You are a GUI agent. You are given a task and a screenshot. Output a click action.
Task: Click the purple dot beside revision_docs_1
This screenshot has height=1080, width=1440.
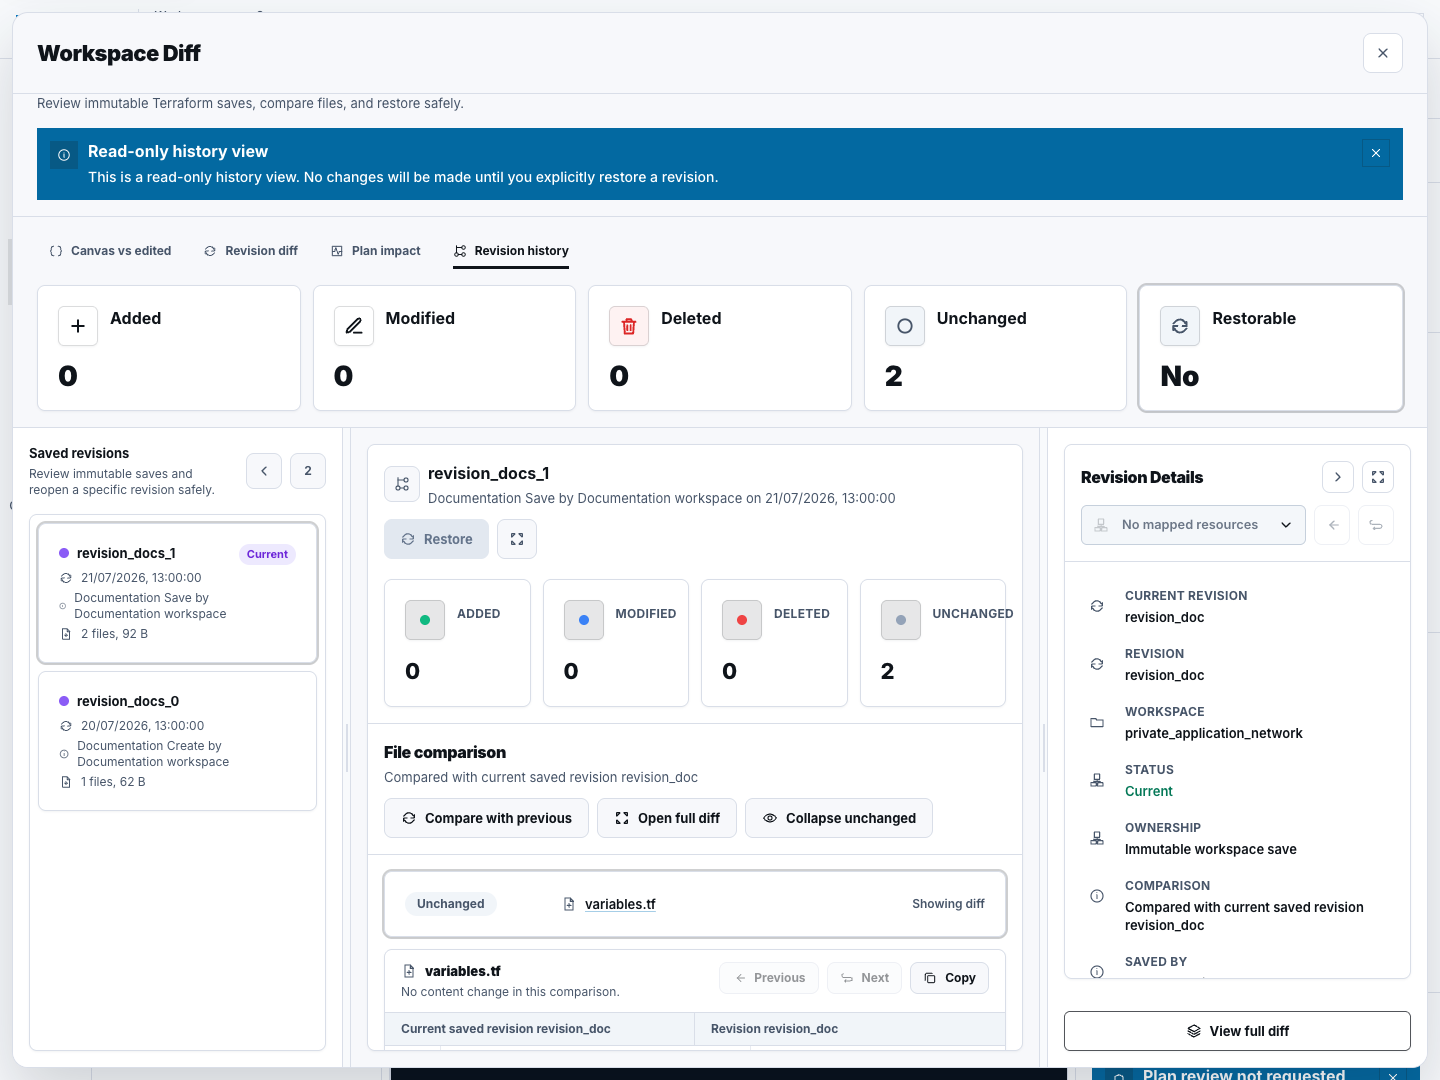(x=64, y=553)
